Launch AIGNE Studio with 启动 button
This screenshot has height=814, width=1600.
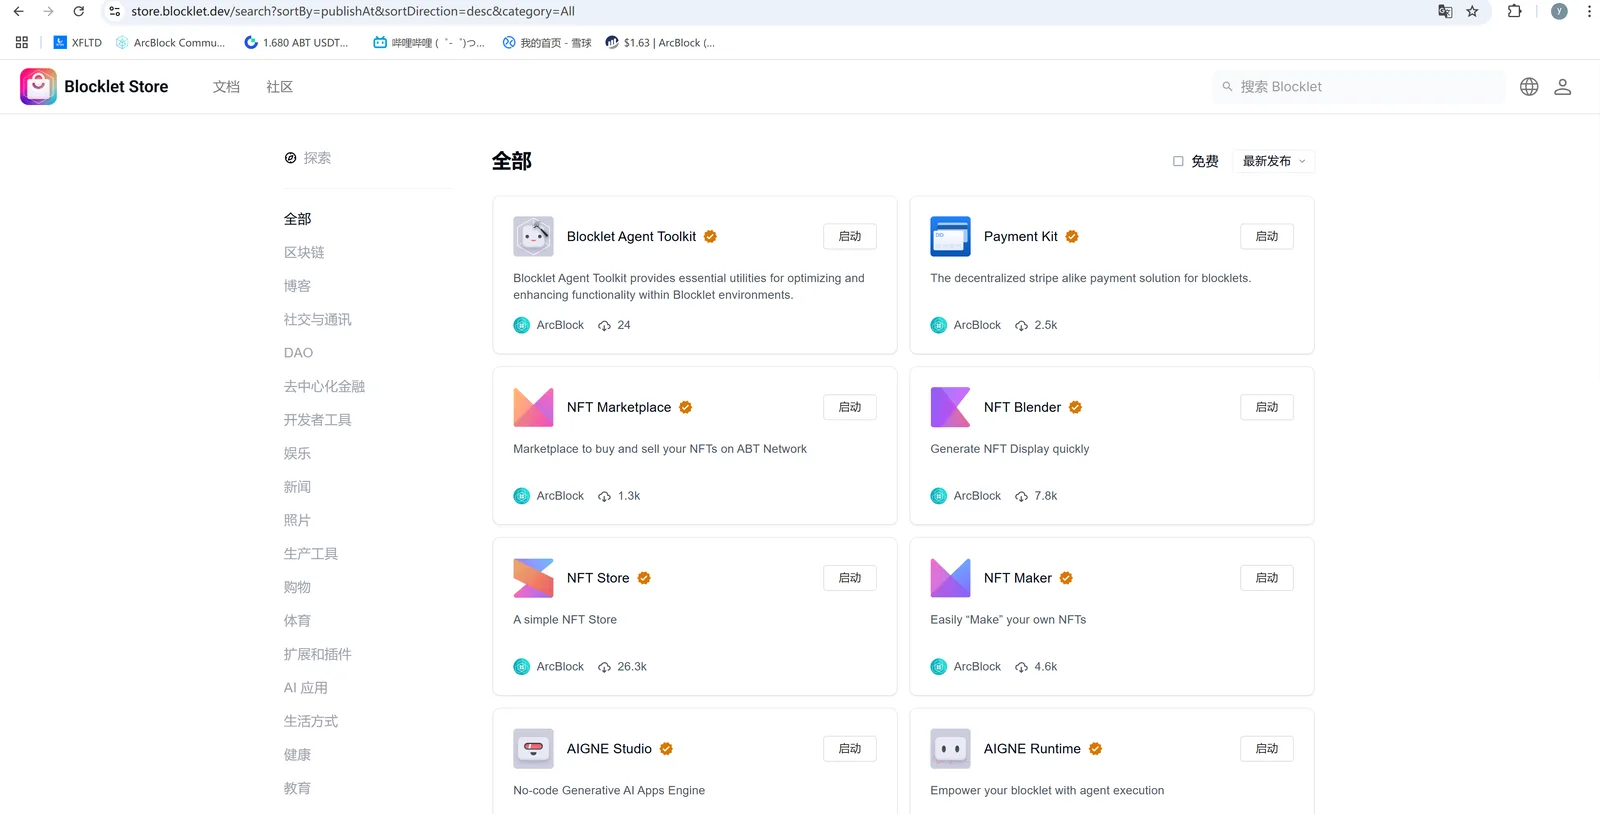click(x=850, y=749)
